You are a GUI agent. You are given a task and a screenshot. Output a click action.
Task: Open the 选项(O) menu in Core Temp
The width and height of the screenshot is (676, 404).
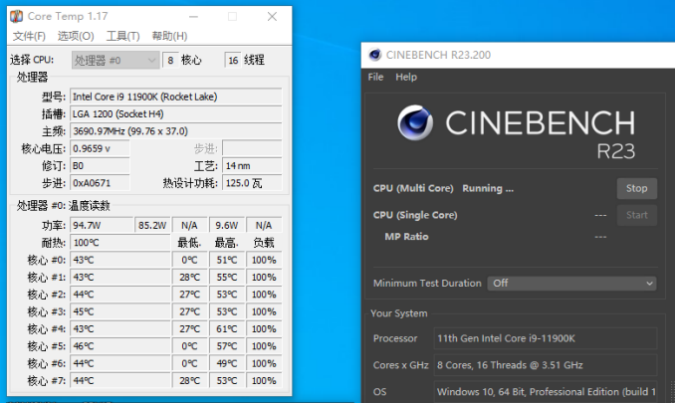tap(76, 36)
